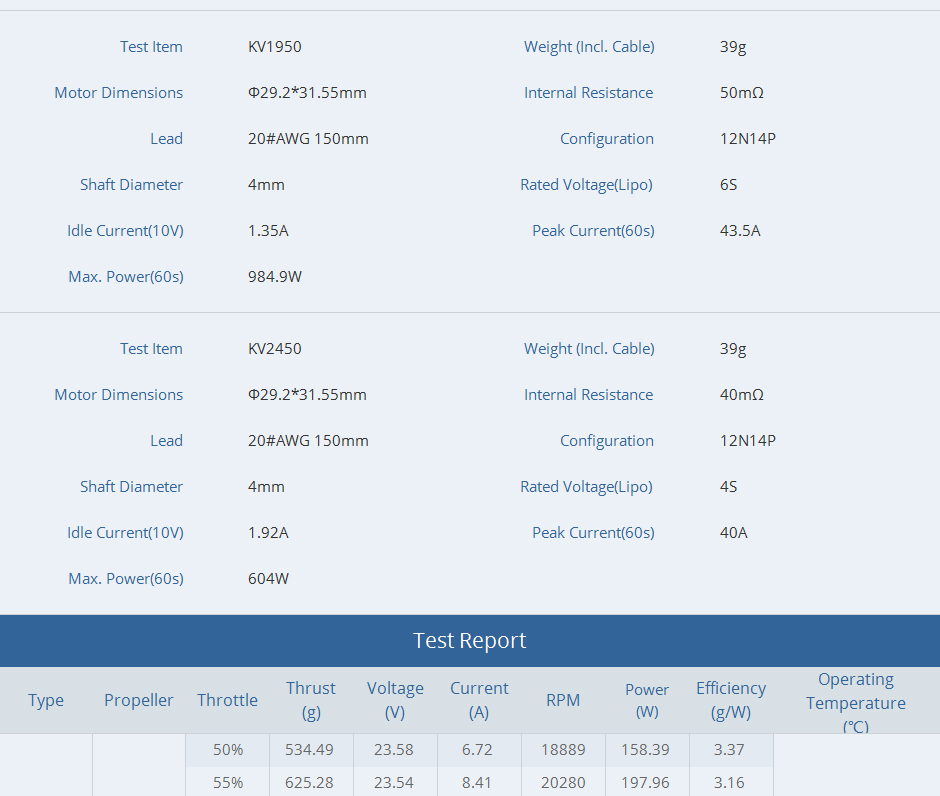Select the 50% throttle table cell
Image resolution: width=940 pixels, height=796 pixels.
pyautogui.click(x=228, y=750)
